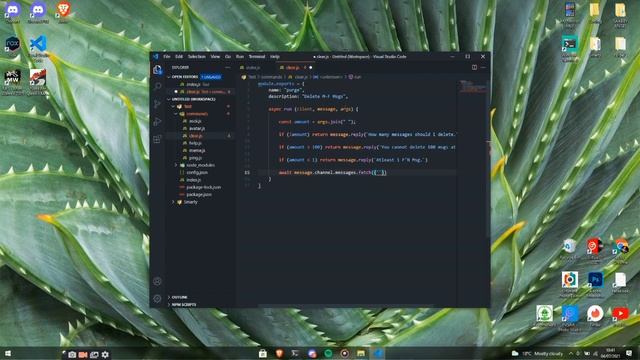Open Nox desktop shortcut
This screenshot has height=360, width=640.
(12, 45)
